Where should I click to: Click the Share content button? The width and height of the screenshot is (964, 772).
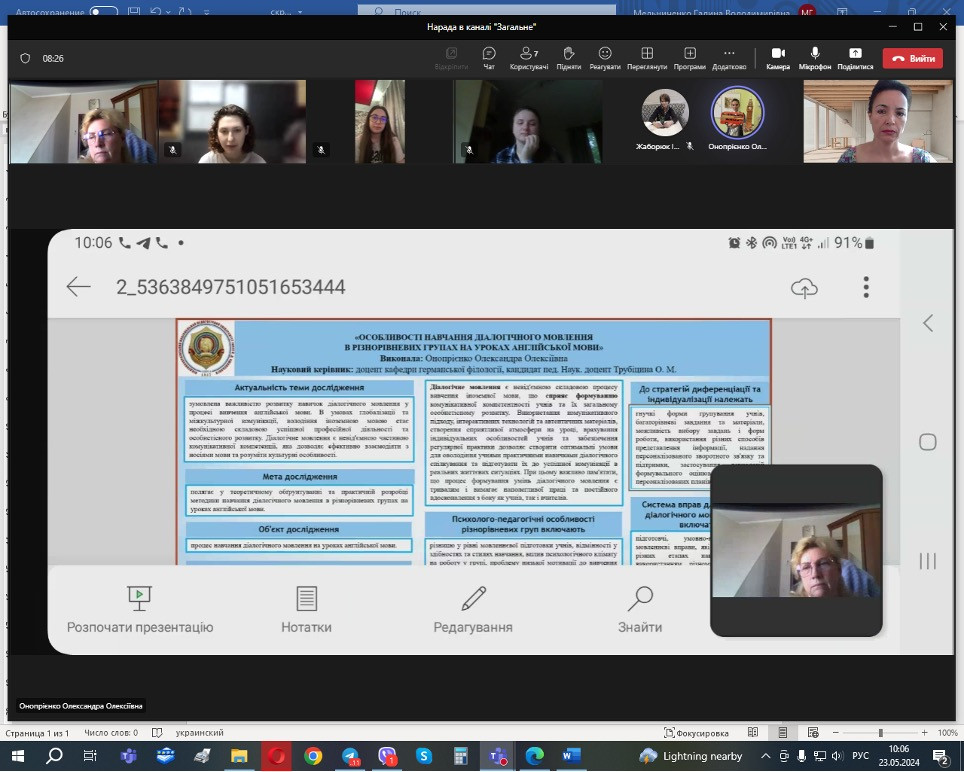[x=855, y=57]
